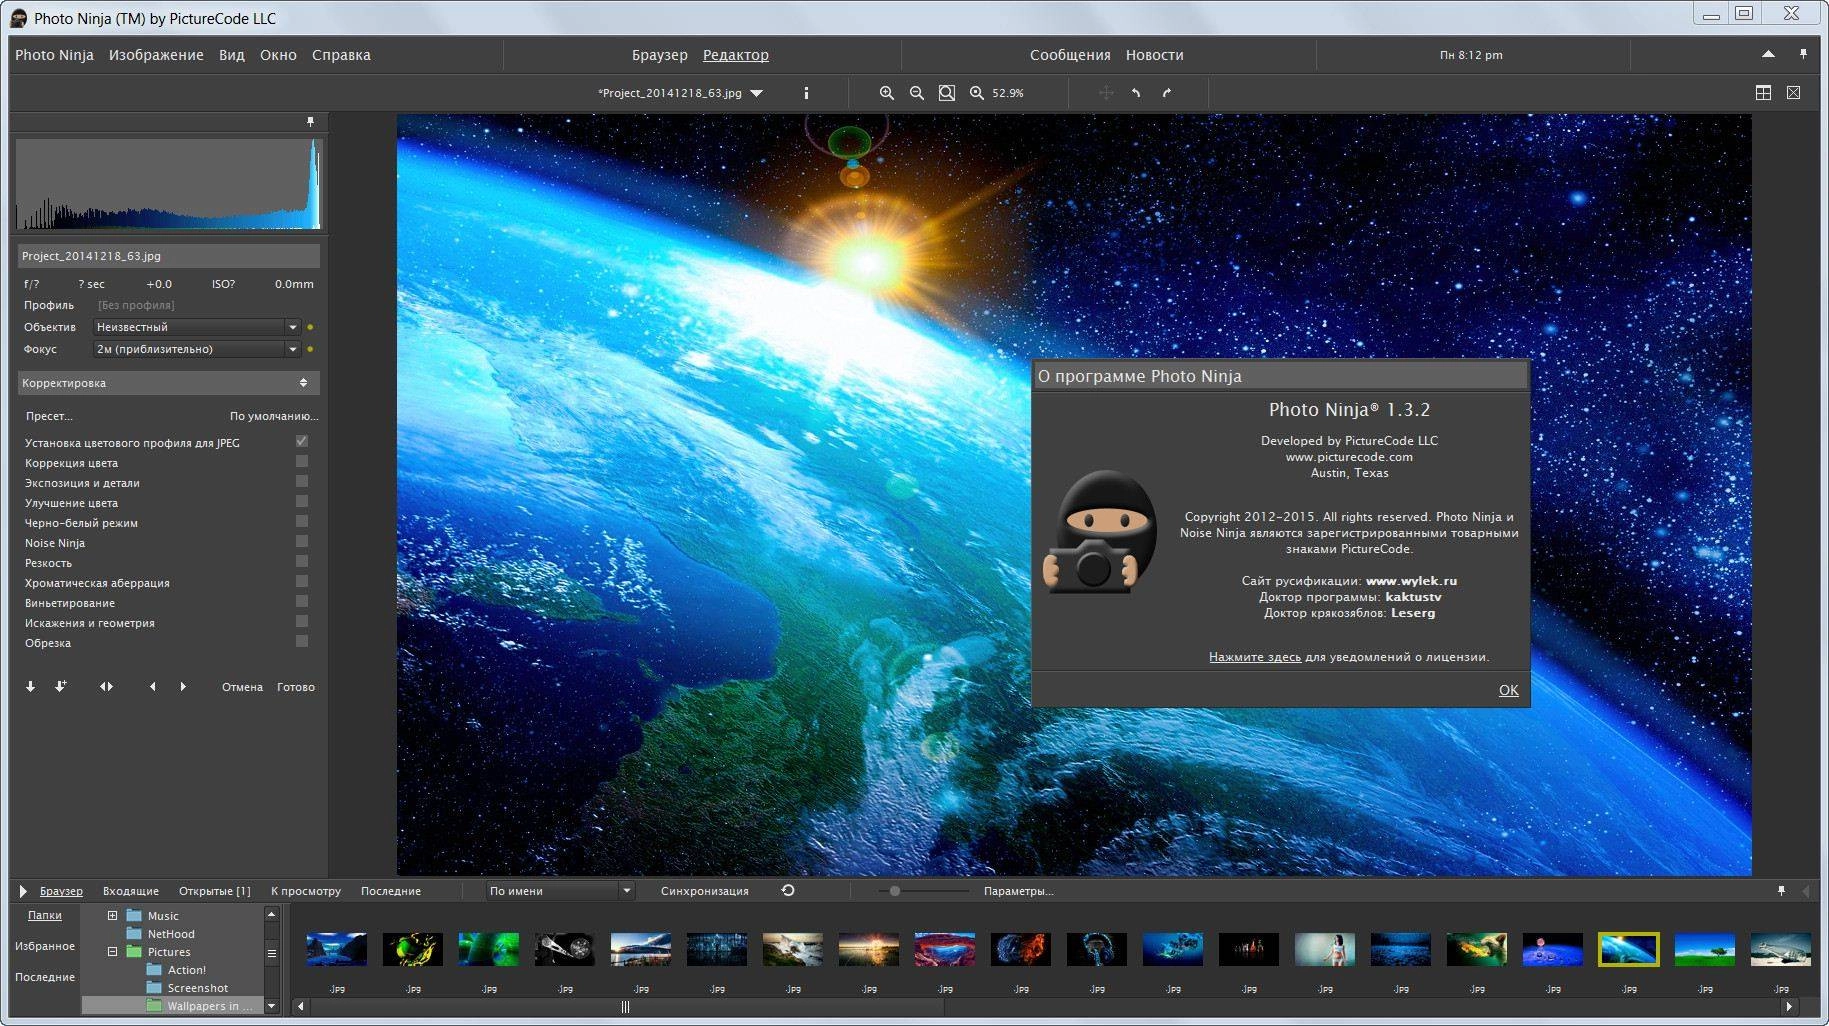Click yellow dot next to Фокус
The width and height of the screenshot is (1829, 1026).
[310, 349]
